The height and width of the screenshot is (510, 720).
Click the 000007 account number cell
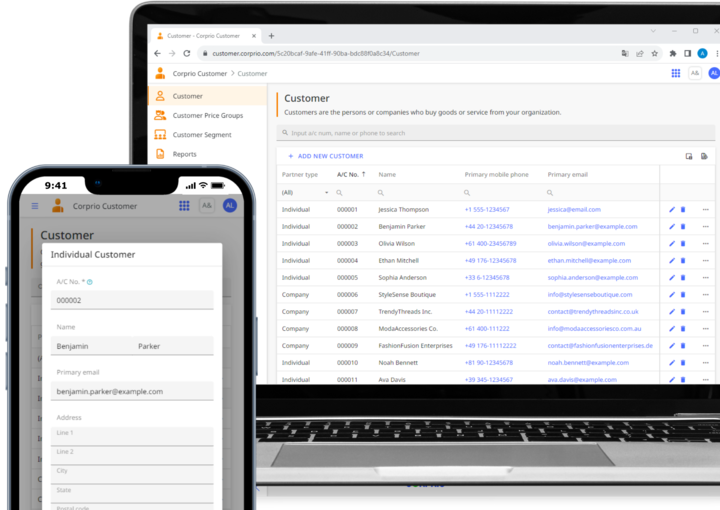347,312
